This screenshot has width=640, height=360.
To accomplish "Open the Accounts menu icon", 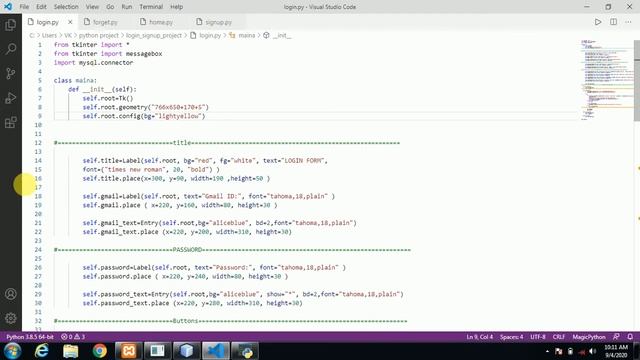I will (11, 294).
